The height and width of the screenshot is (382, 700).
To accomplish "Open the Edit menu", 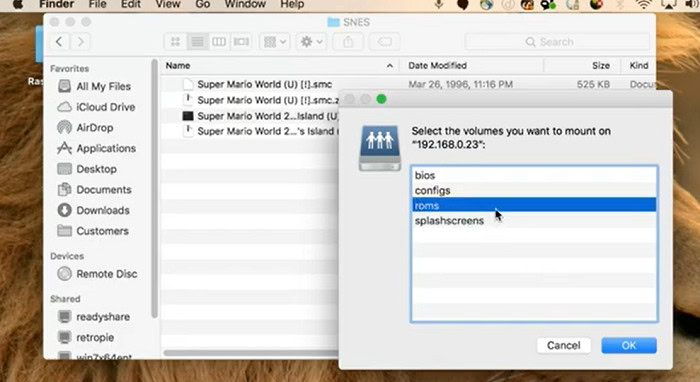I will coord(131,4).
